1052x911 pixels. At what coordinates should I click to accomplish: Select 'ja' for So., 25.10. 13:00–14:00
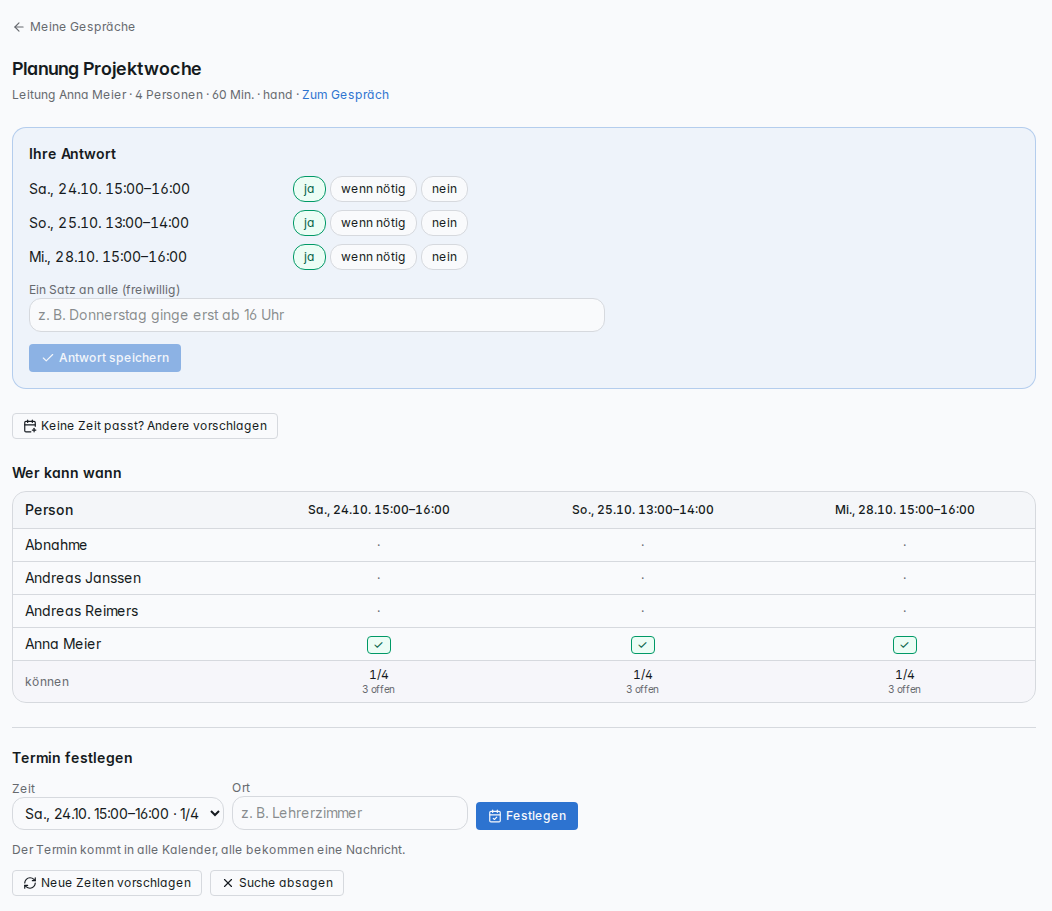point(309,223)
